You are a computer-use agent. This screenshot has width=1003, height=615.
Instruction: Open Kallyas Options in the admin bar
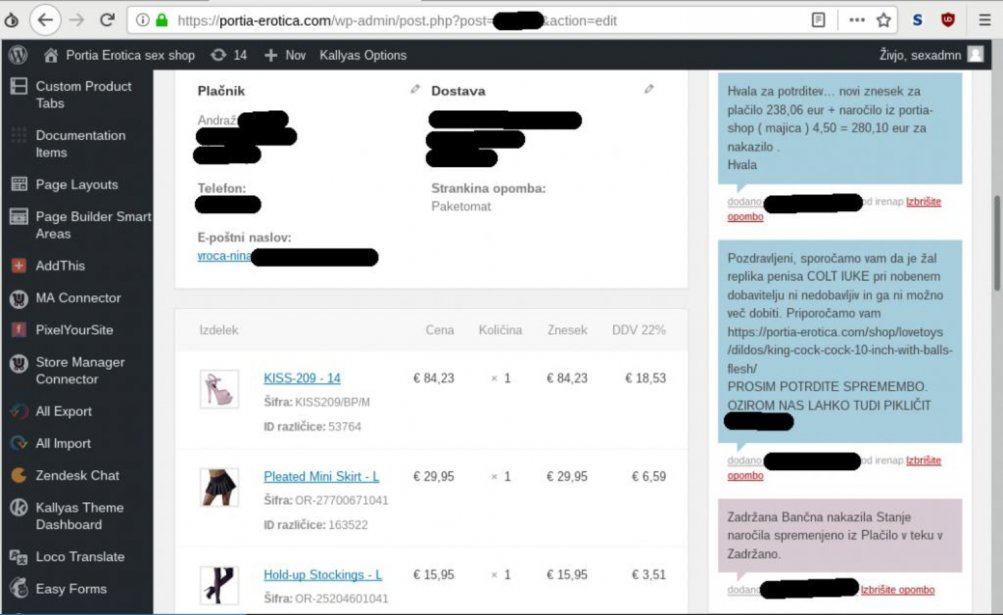(363, 55)
